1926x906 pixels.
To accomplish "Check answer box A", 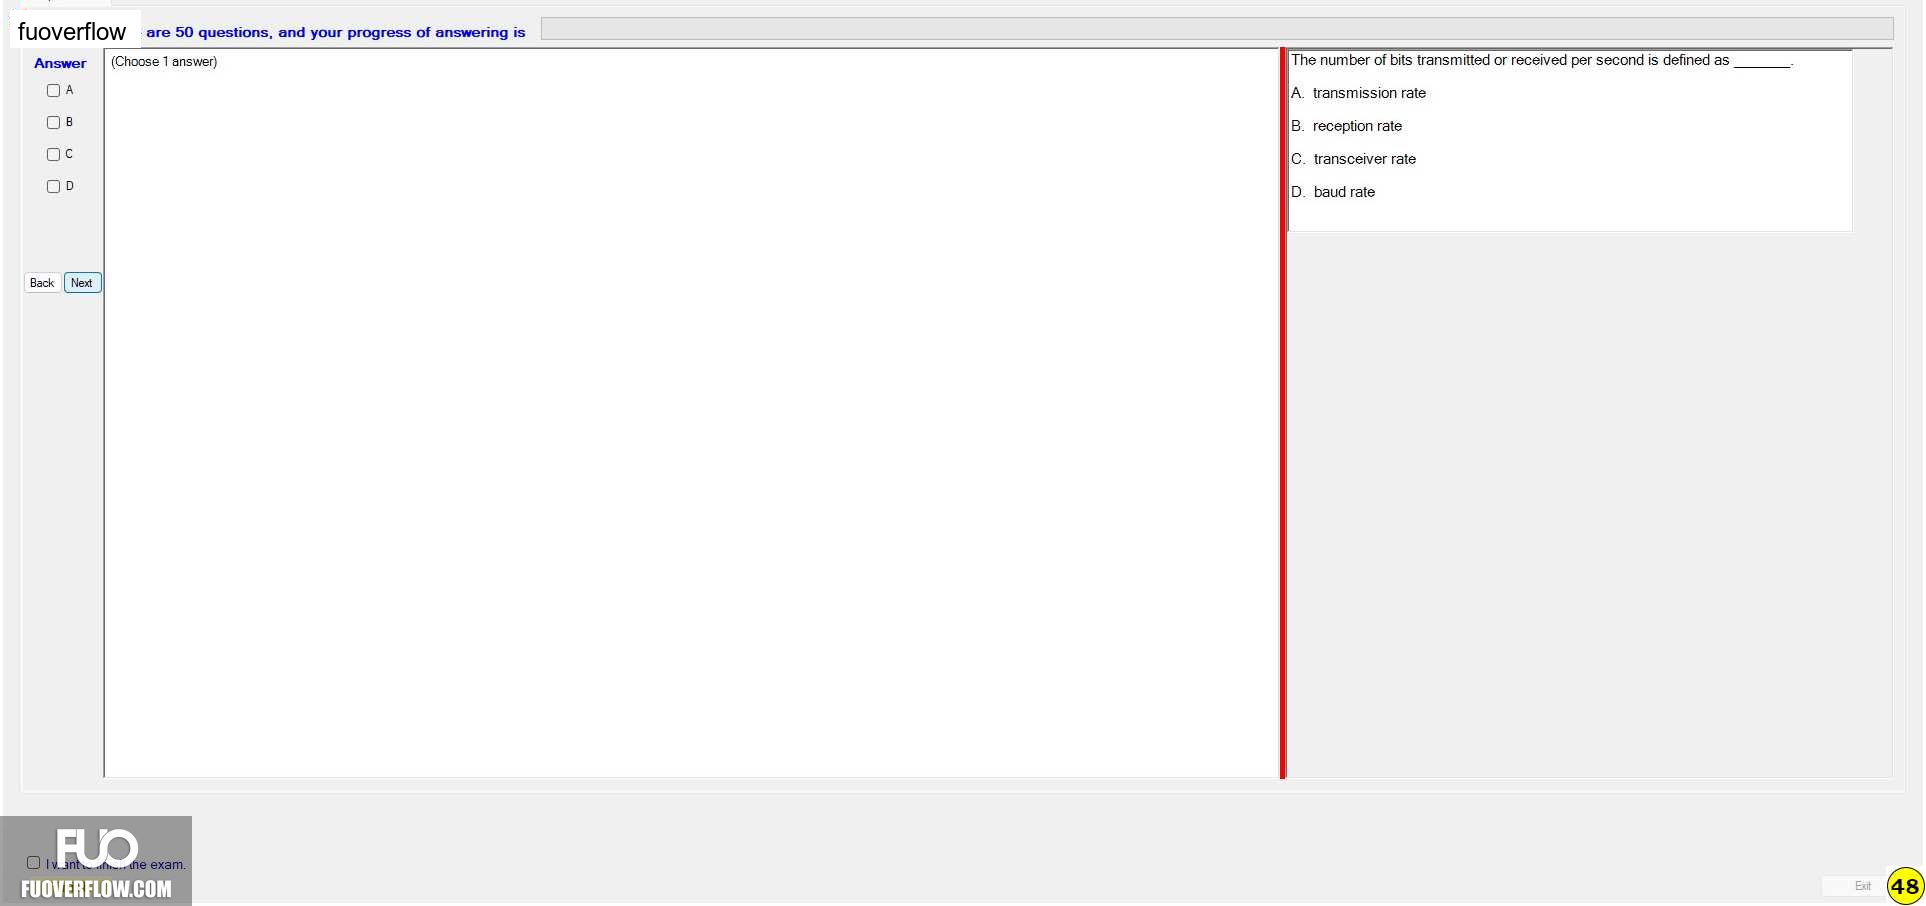I will [54, 91].
